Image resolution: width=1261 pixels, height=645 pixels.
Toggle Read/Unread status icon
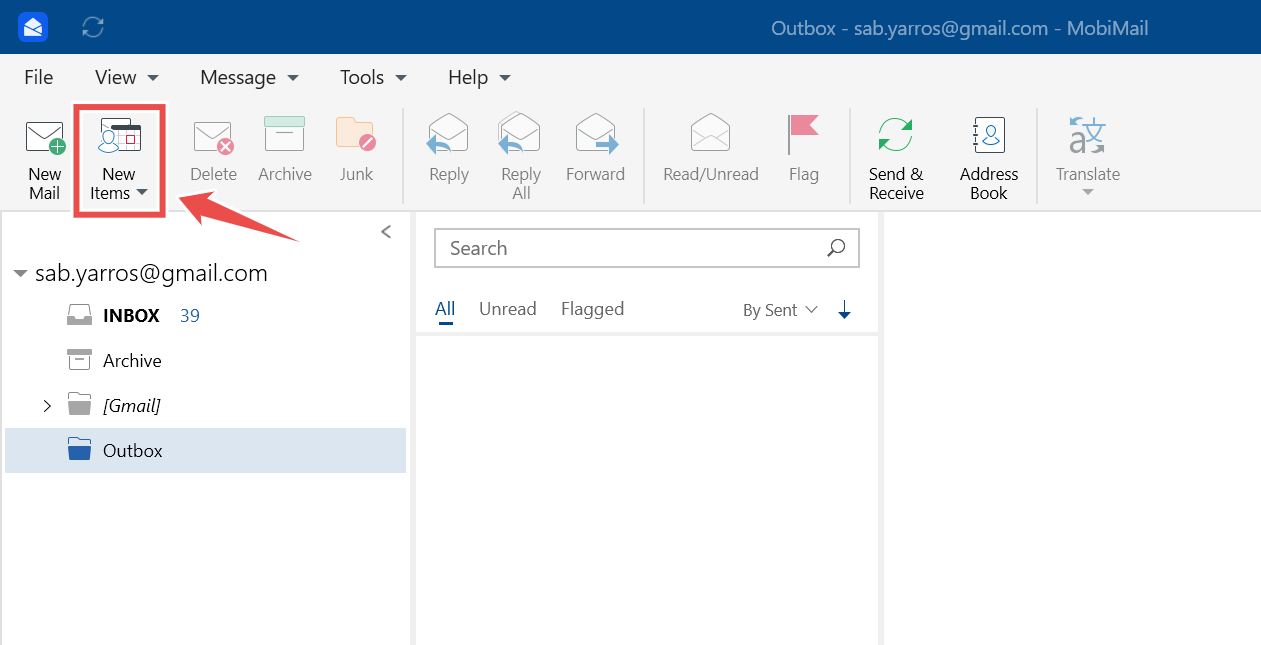coord(711,134)
